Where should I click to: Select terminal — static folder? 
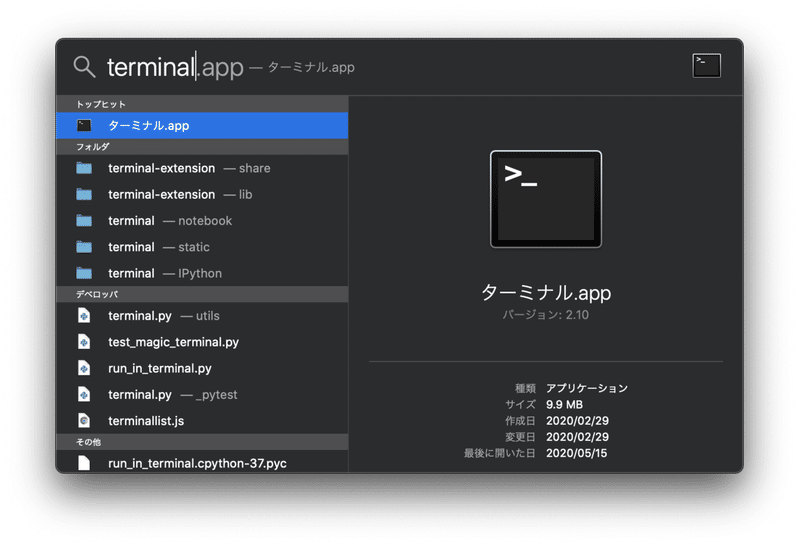point(202,247)
